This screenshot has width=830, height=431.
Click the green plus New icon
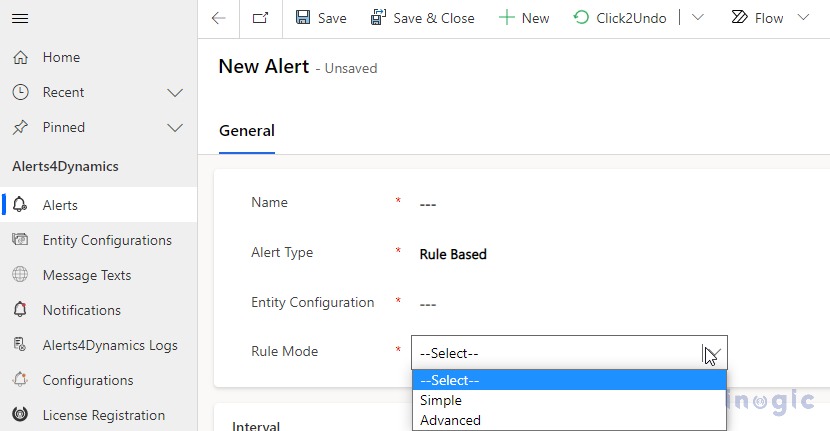[x=507, y=18]
